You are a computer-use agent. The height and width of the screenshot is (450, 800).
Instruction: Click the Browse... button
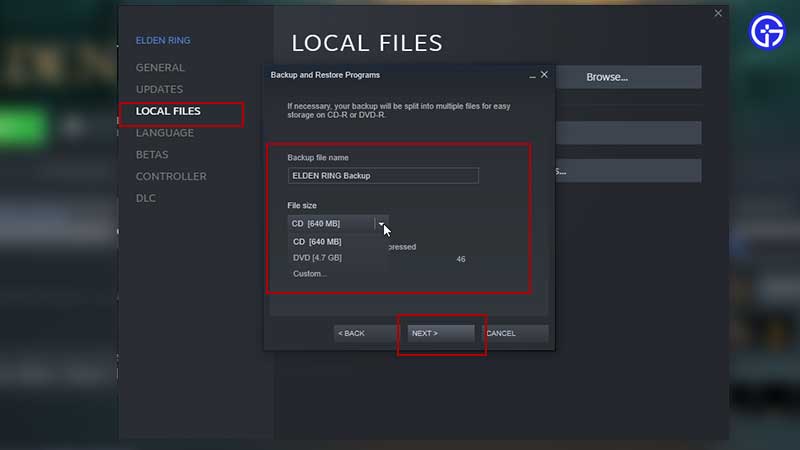pyautogui.click(x=628, y=77)
